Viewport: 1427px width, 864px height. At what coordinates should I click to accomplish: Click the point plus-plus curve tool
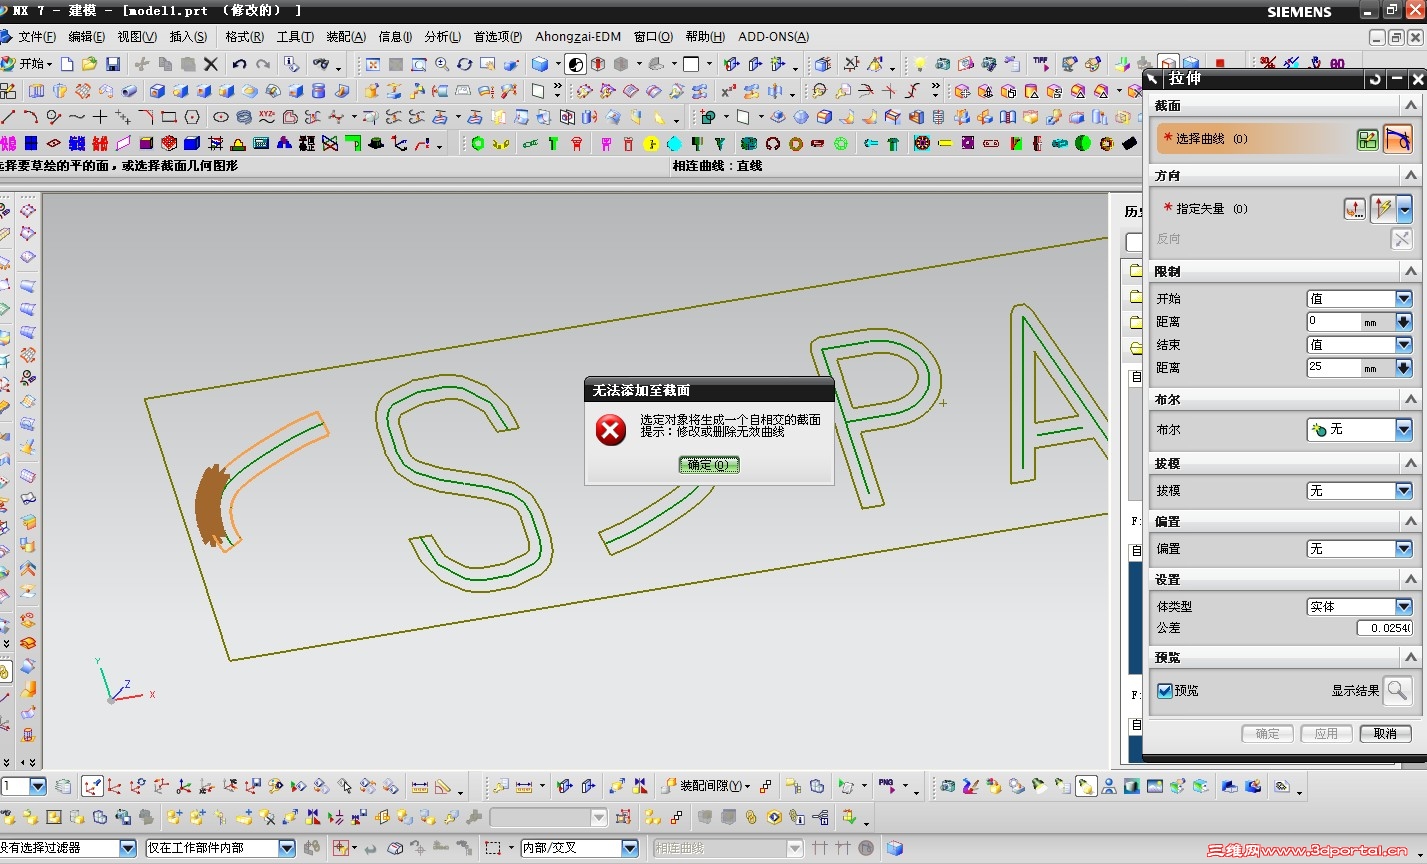click(123, 117)
